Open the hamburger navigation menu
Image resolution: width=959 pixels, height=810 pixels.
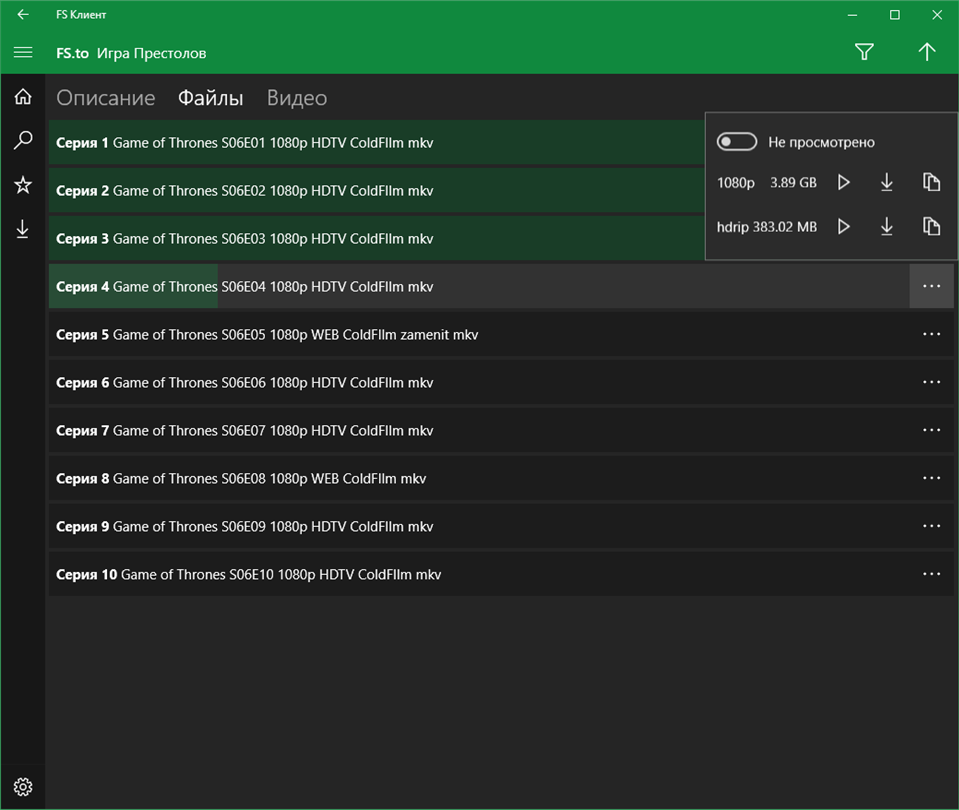tap(23, 53)
